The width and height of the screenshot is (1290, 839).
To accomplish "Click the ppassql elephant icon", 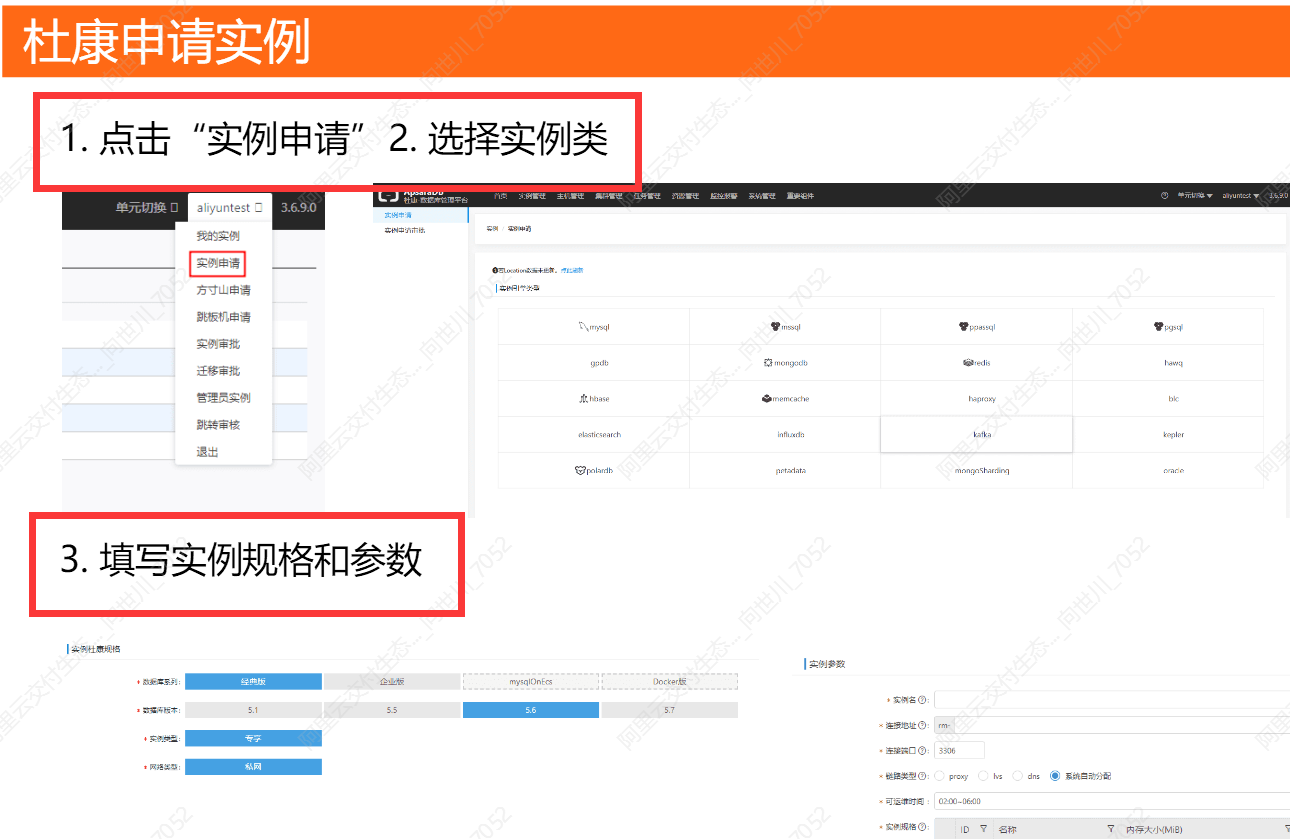I will (x=963, y=326).
